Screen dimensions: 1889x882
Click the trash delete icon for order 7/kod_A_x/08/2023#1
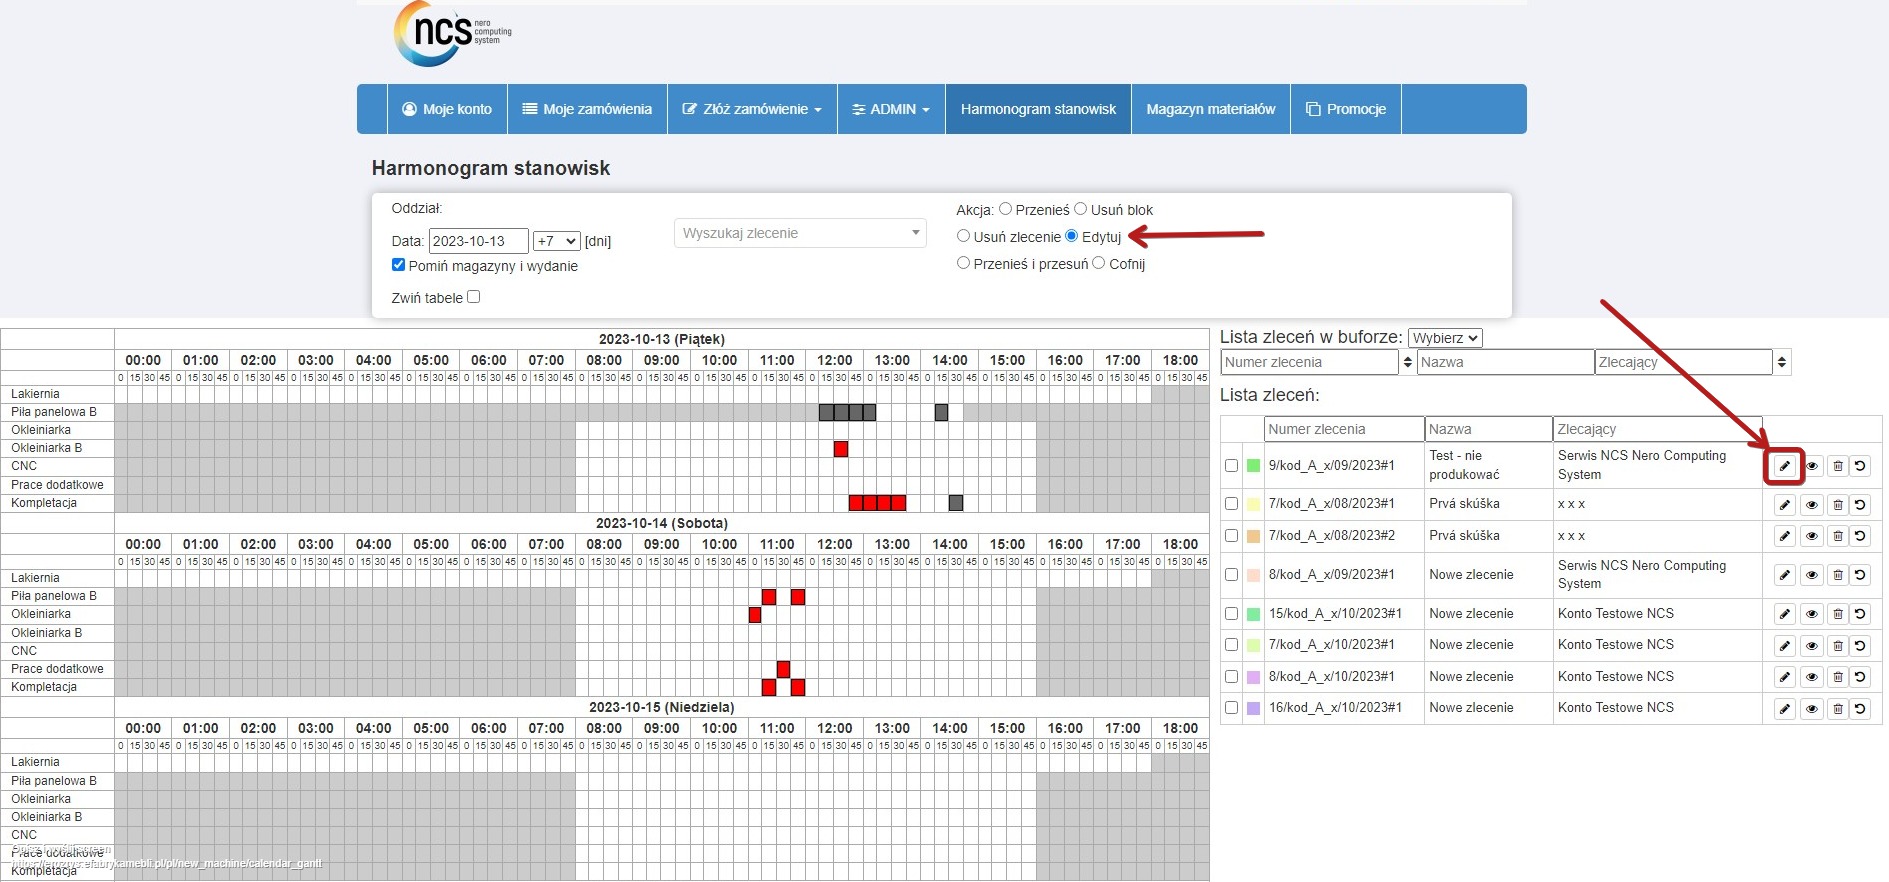[1837, 505]
